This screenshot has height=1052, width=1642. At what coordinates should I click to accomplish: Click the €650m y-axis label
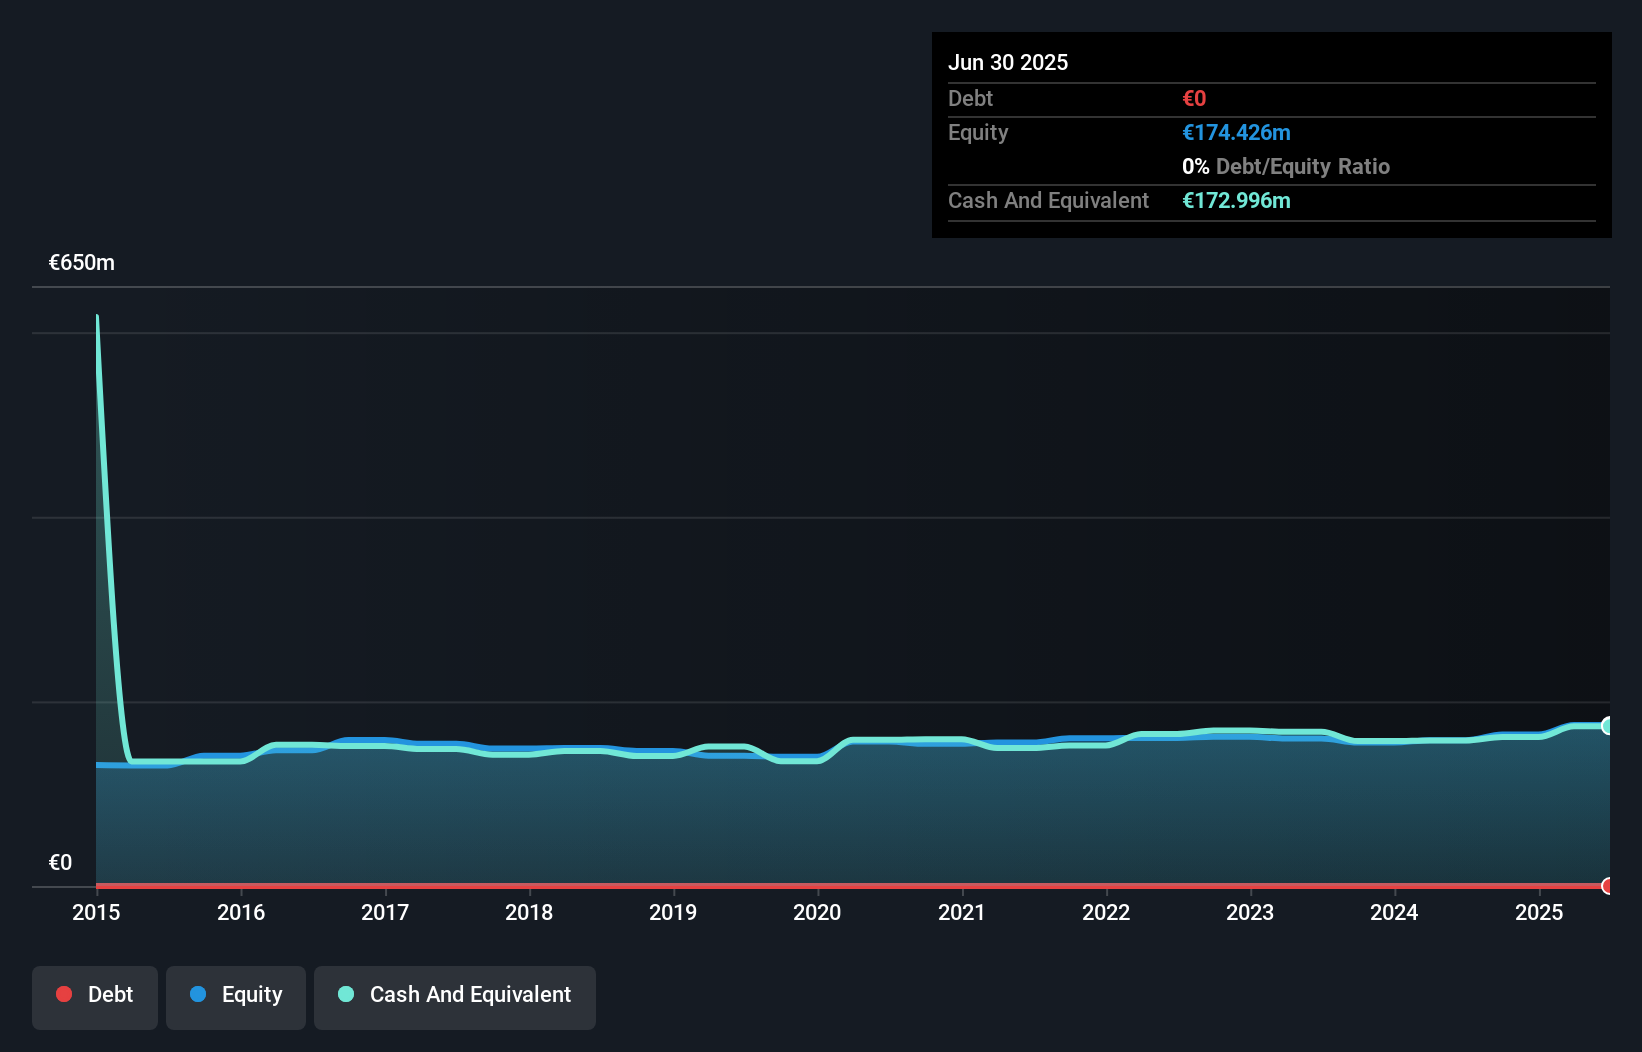pyautogui.click(x=82, y=263)
